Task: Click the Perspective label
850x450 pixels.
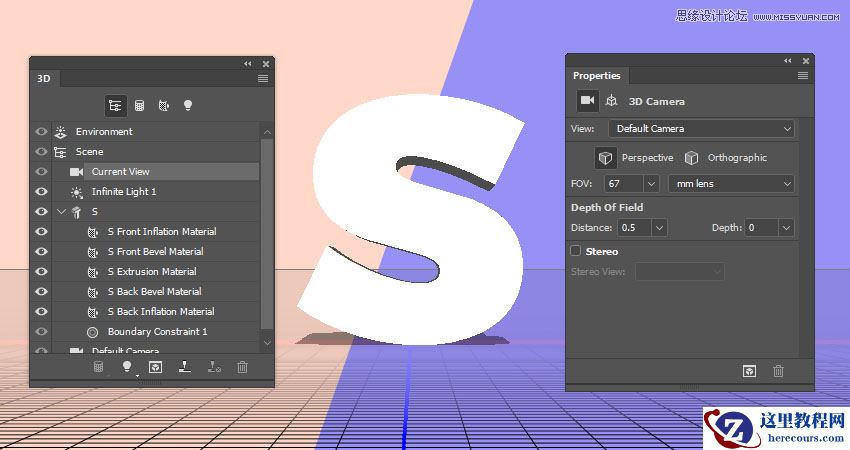Action: tap(647, 158)
